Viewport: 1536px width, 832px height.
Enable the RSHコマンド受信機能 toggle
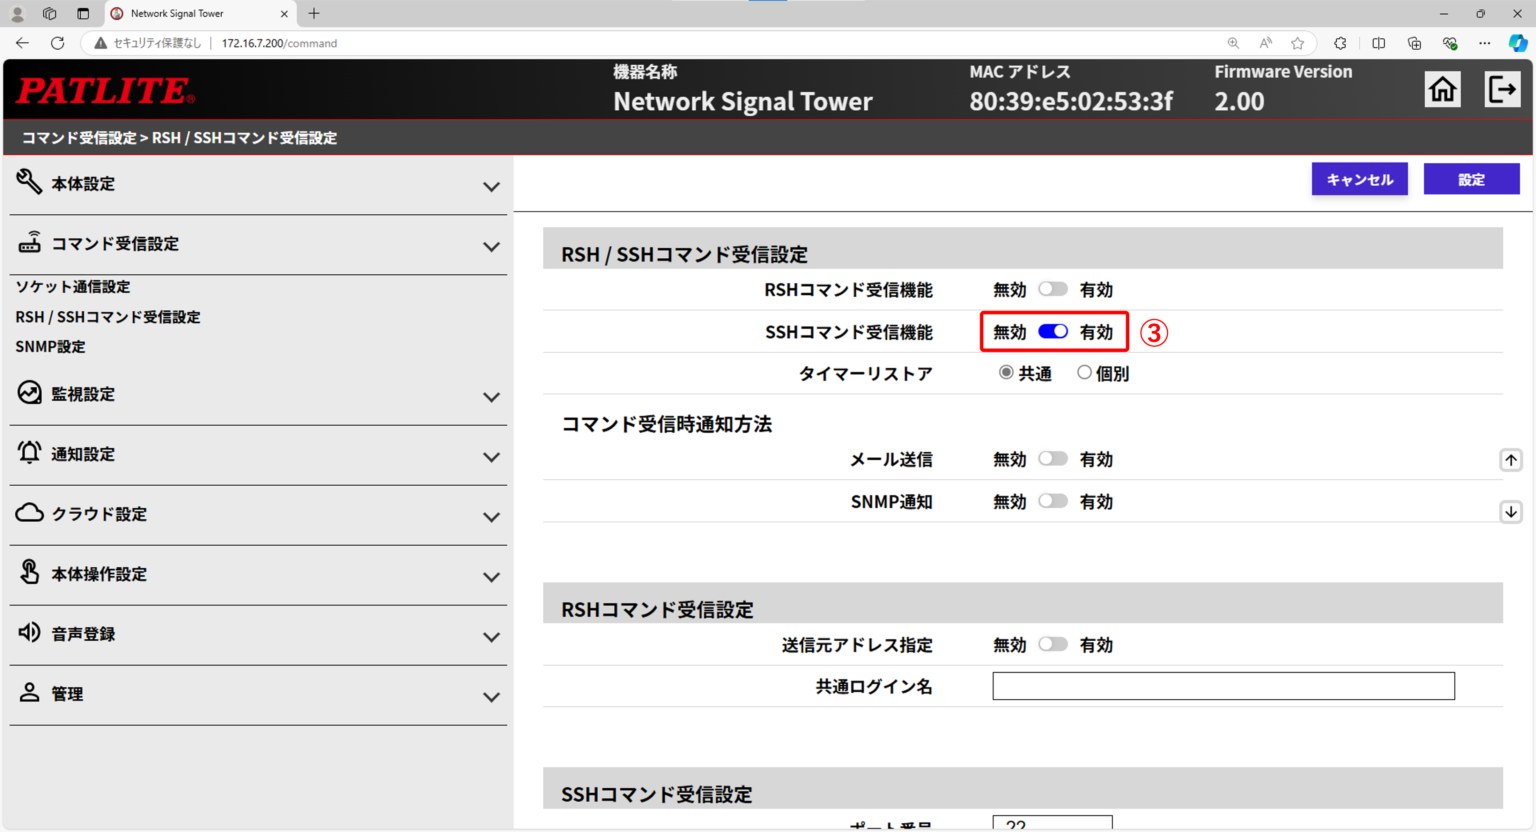1053,288
